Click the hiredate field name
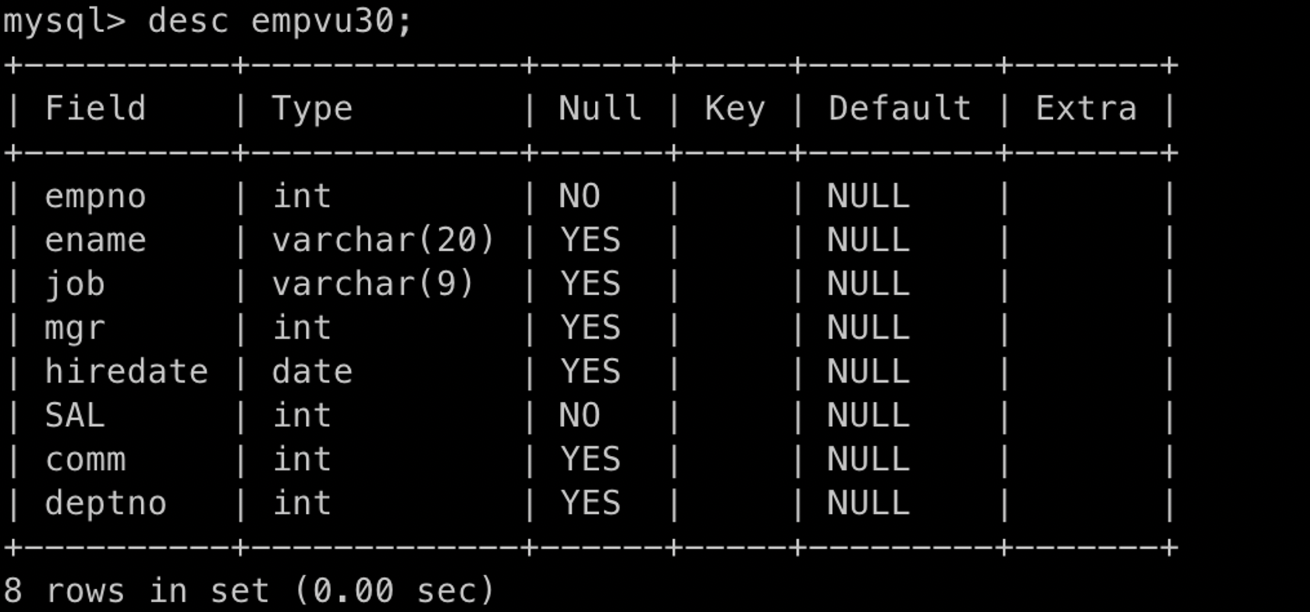The height and width of the screenshot is (612, 1310). pos(126,372)
